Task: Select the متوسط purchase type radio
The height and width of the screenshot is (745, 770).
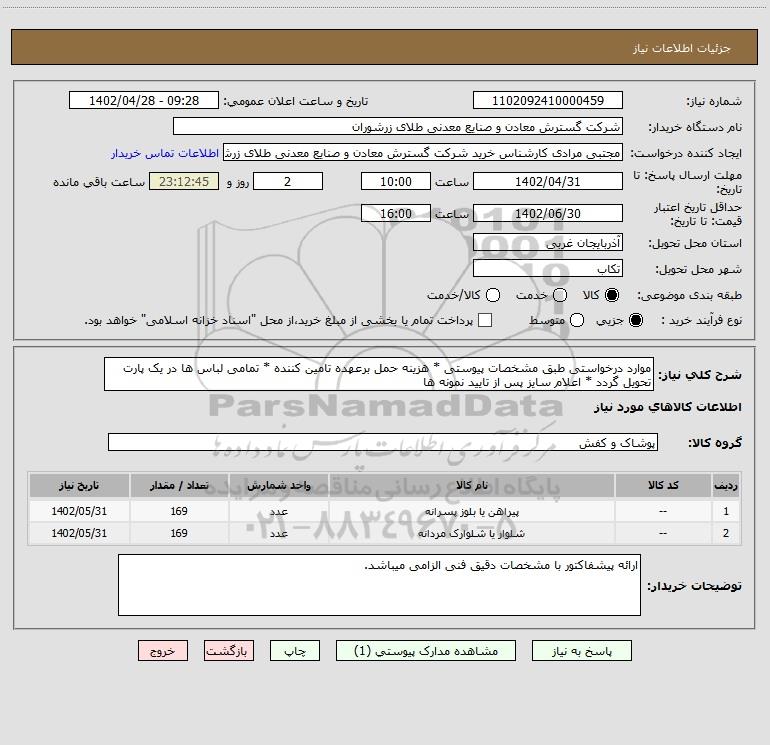Action: pos(577,320)
